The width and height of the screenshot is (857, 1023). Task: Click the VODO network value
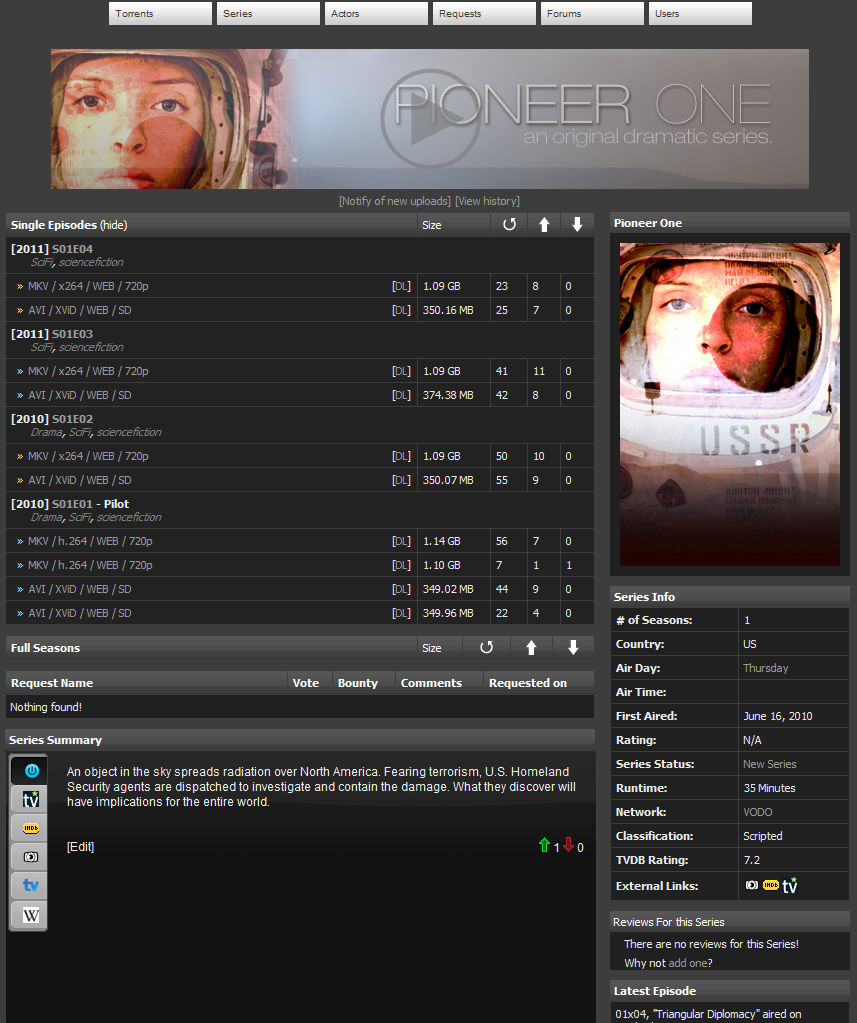click(x=758, y=812)
